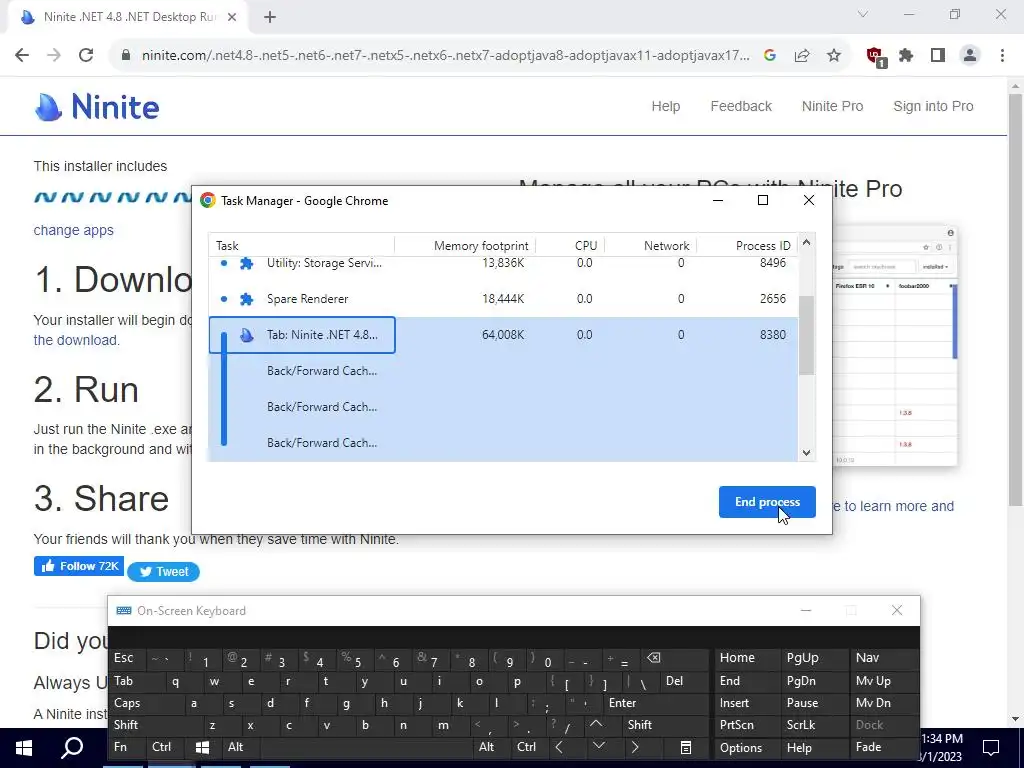Click the Ninite Pro screenshot thumbnail

click(895, 345)
